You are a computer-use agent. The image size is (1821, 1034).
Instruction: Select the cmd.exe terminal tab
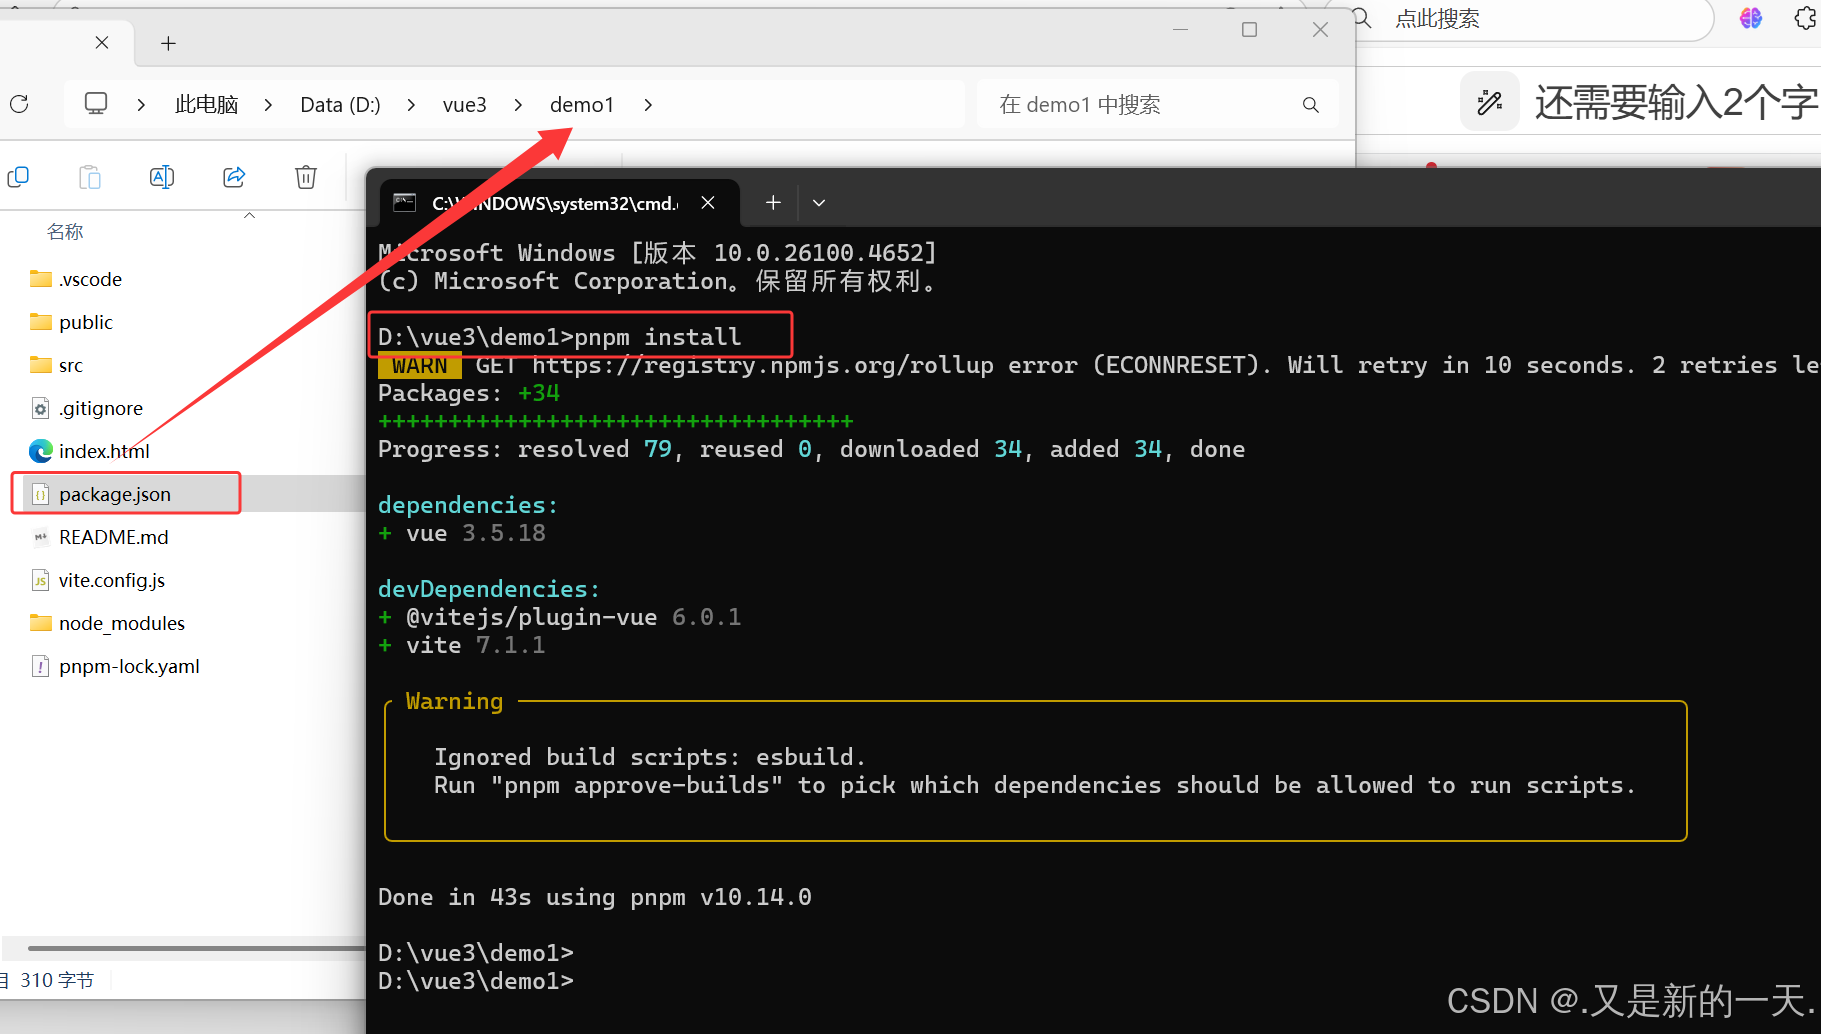pos(560,203)
